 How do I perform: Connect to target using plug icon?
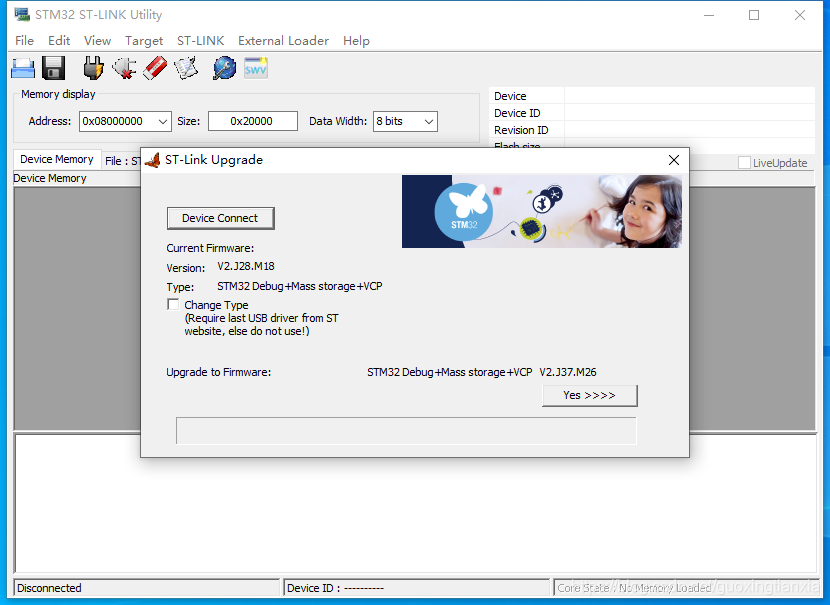93,68
